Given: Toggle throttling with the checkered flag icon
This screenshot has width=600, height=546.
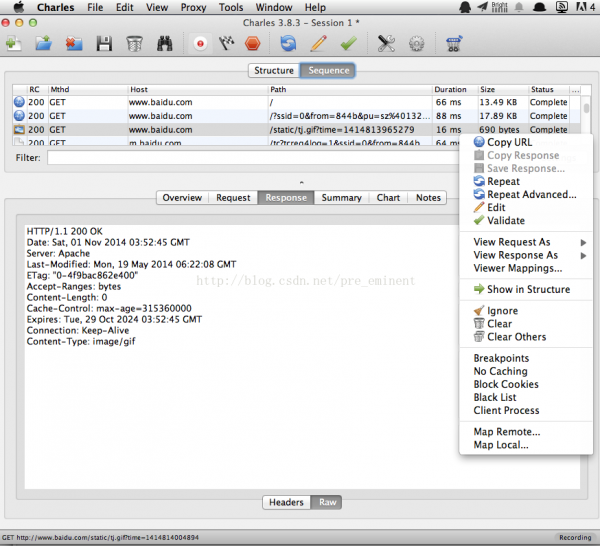Looking at the screenshot, I should click(x=227, y=43).
